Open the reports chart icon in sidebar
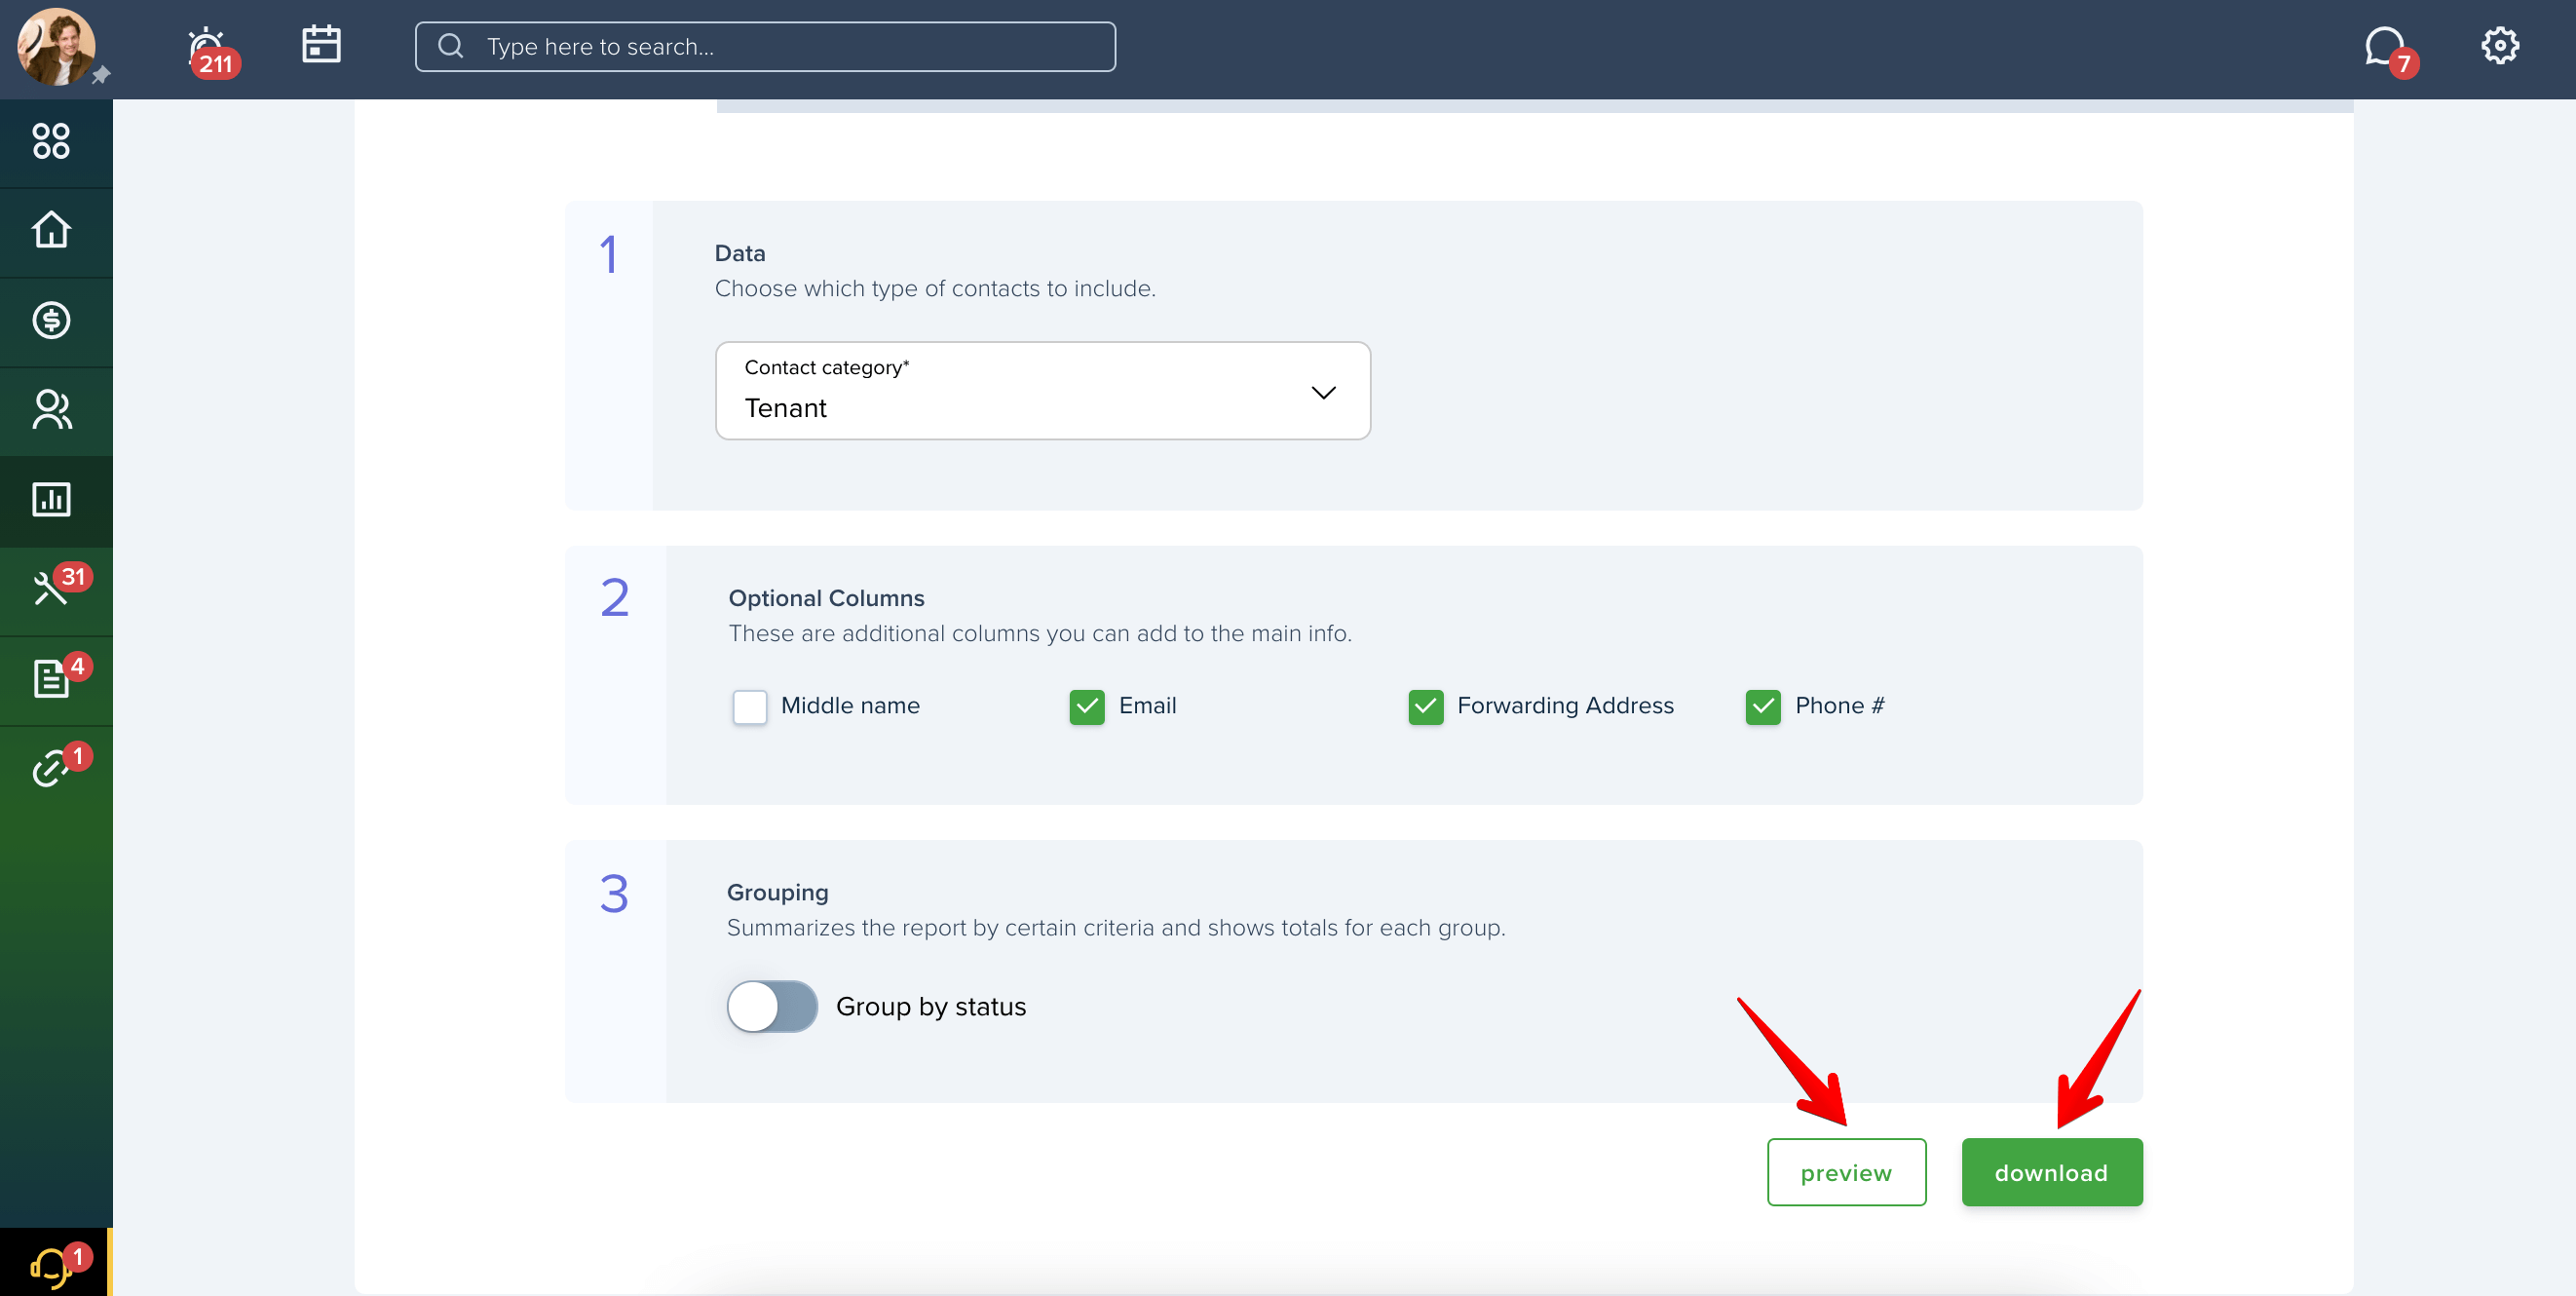The width and height of the screenshot is (2576, 1296). 51,499
